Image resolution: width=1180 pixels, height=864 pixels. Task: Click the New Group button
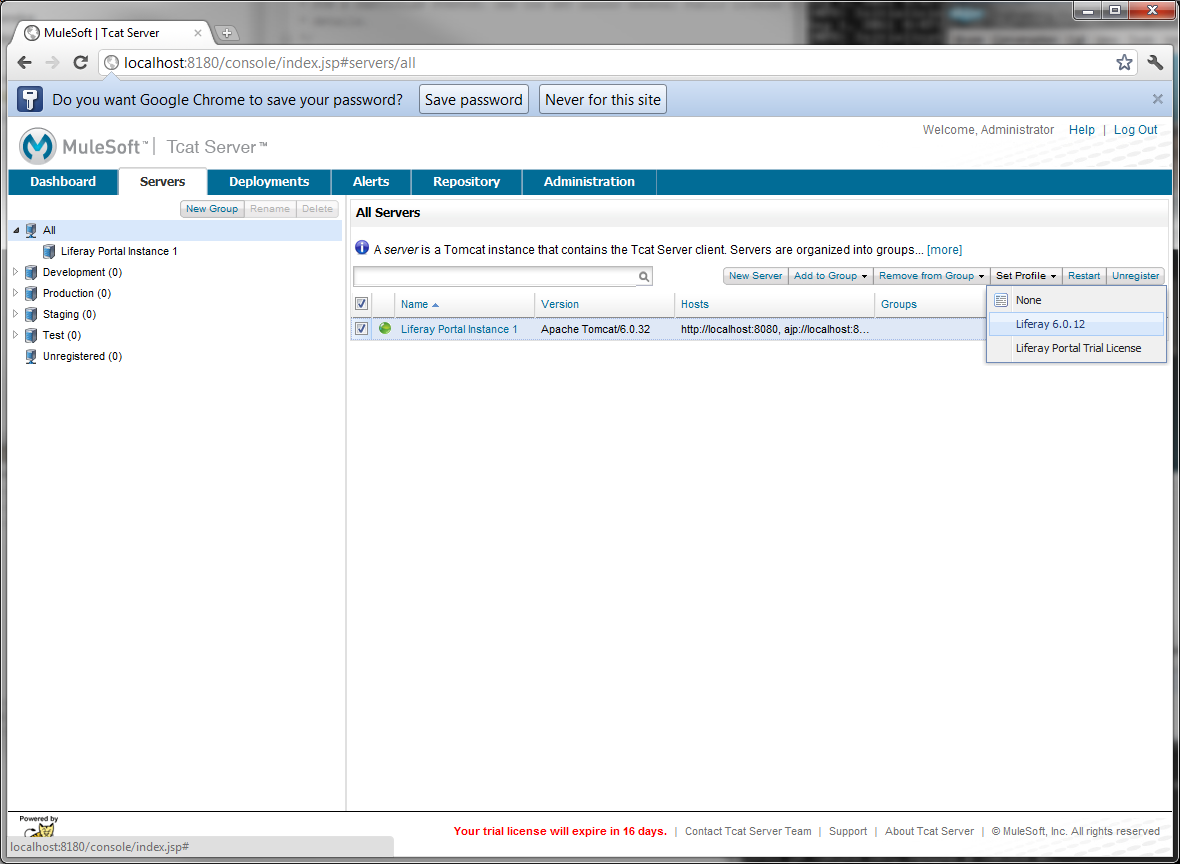coord(212,209)
